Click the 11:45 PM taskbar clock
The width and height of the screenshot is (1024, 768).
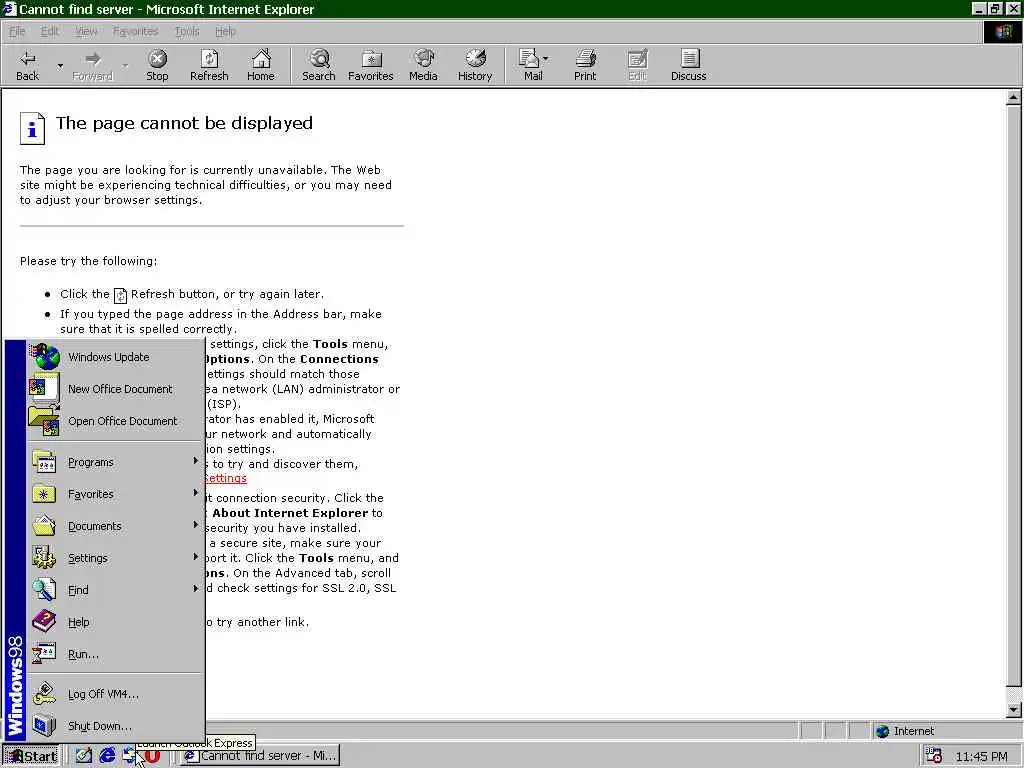pyautogui.click(x=982, y=756)
